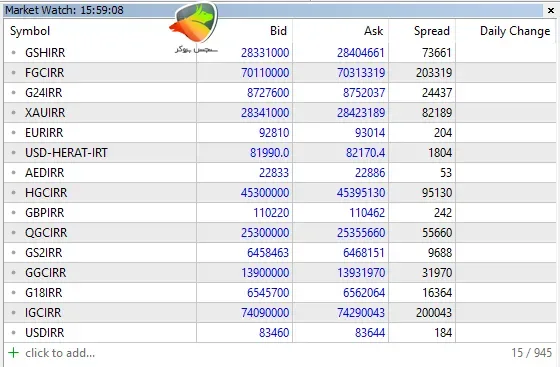
Task: Click the dot icon beside GBPIRR
Action: tap(14, 212)
